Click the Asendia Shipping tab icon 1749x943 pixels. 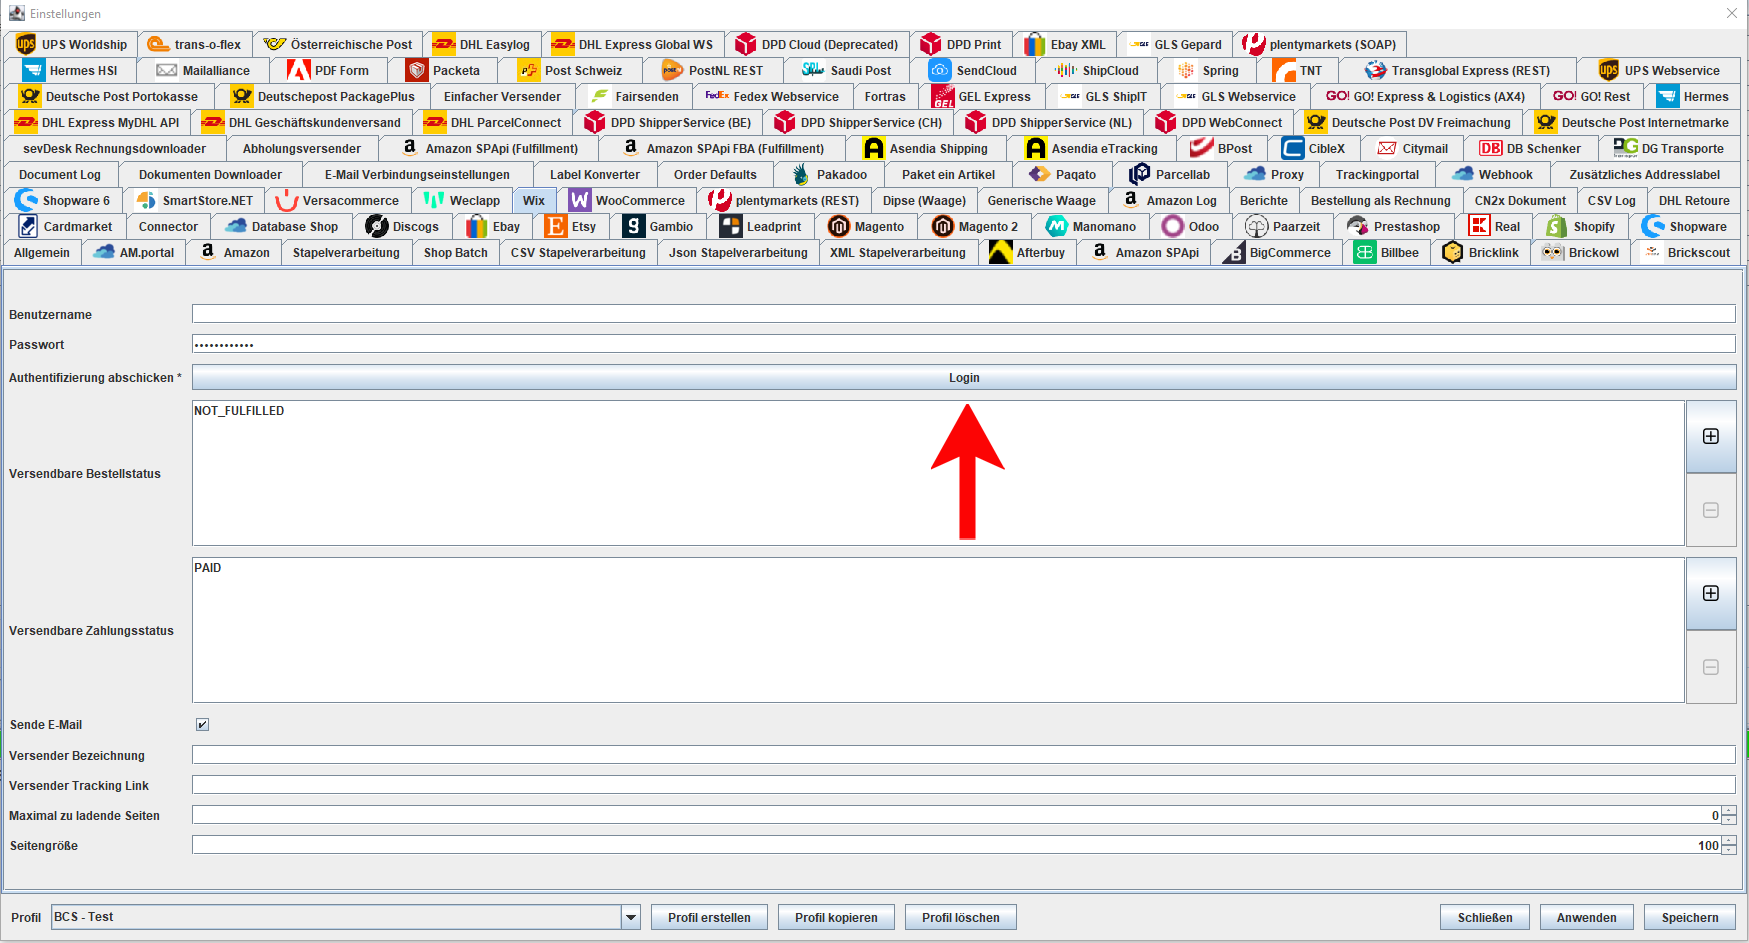pyautogui.click(x=874, y=148)
